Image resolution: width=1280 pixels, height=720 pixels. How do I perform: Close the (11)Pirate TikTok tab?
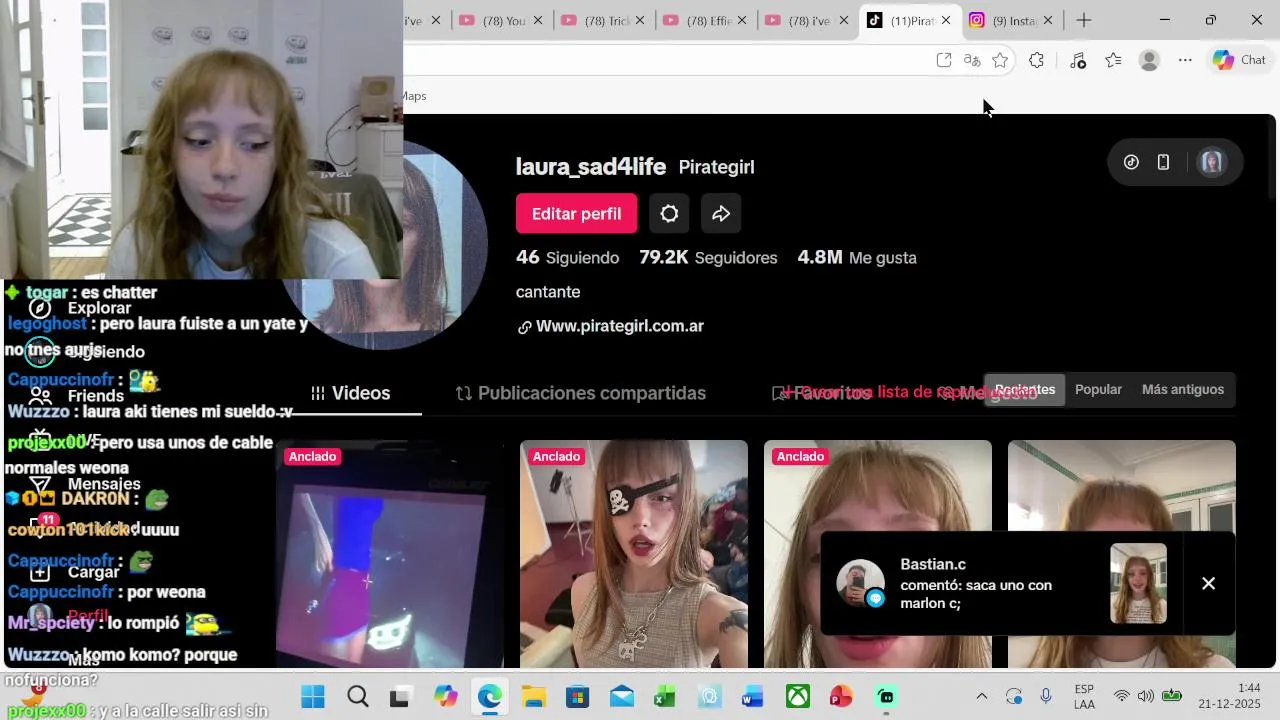(x=946, y=20)
